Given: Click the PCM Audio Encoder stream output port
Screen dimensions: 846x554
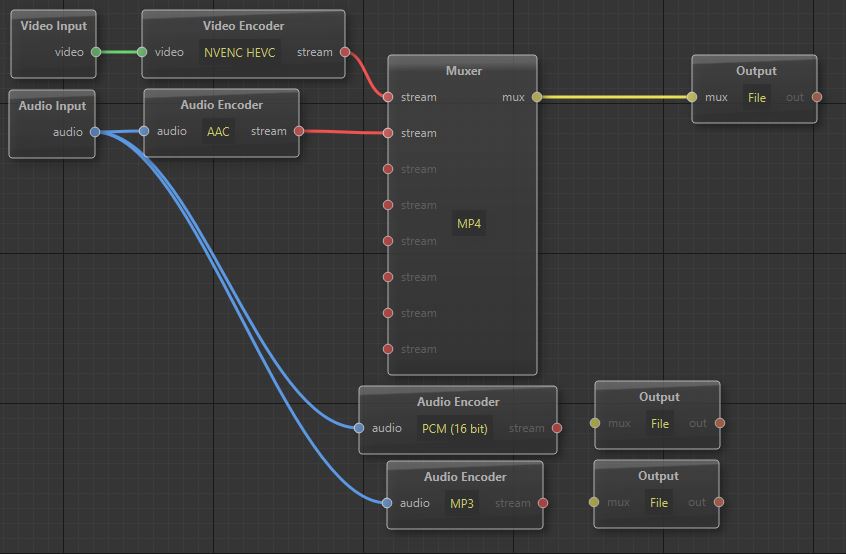Looking at the screenshot, I should (557, 428).
